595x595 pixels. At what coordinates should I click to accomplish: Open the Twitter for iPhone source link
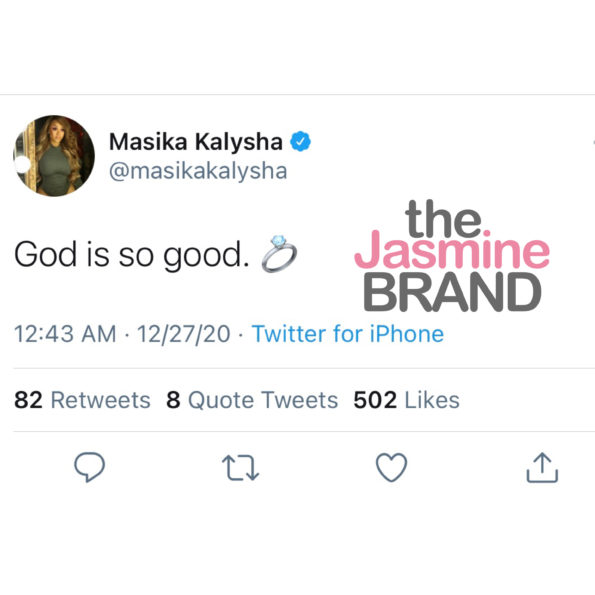tap(348, 334)
